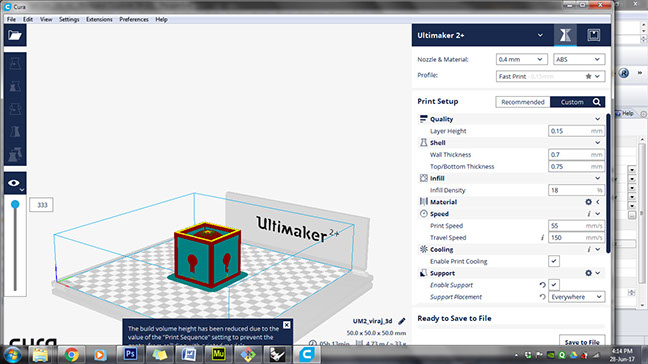648x364 pixels.
Task: Open the 0.4 mm nozzle dropdown
Action: click(x=522, y=59)
